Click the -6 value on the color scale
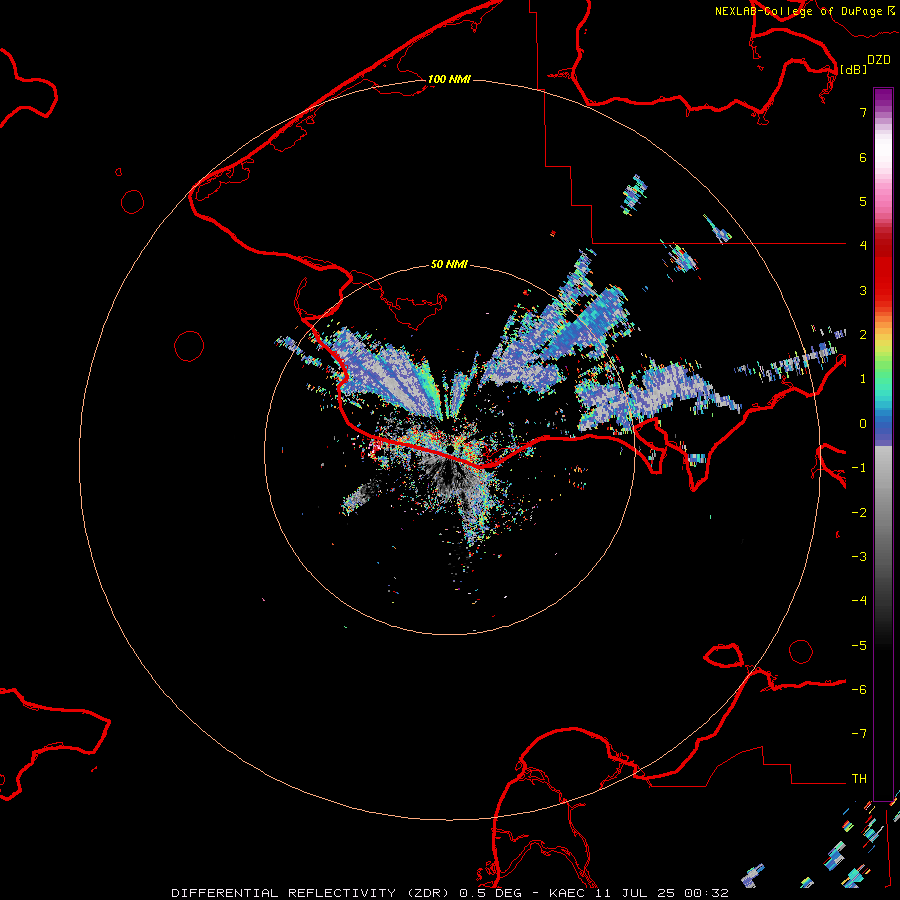 (x=859, y=690)
